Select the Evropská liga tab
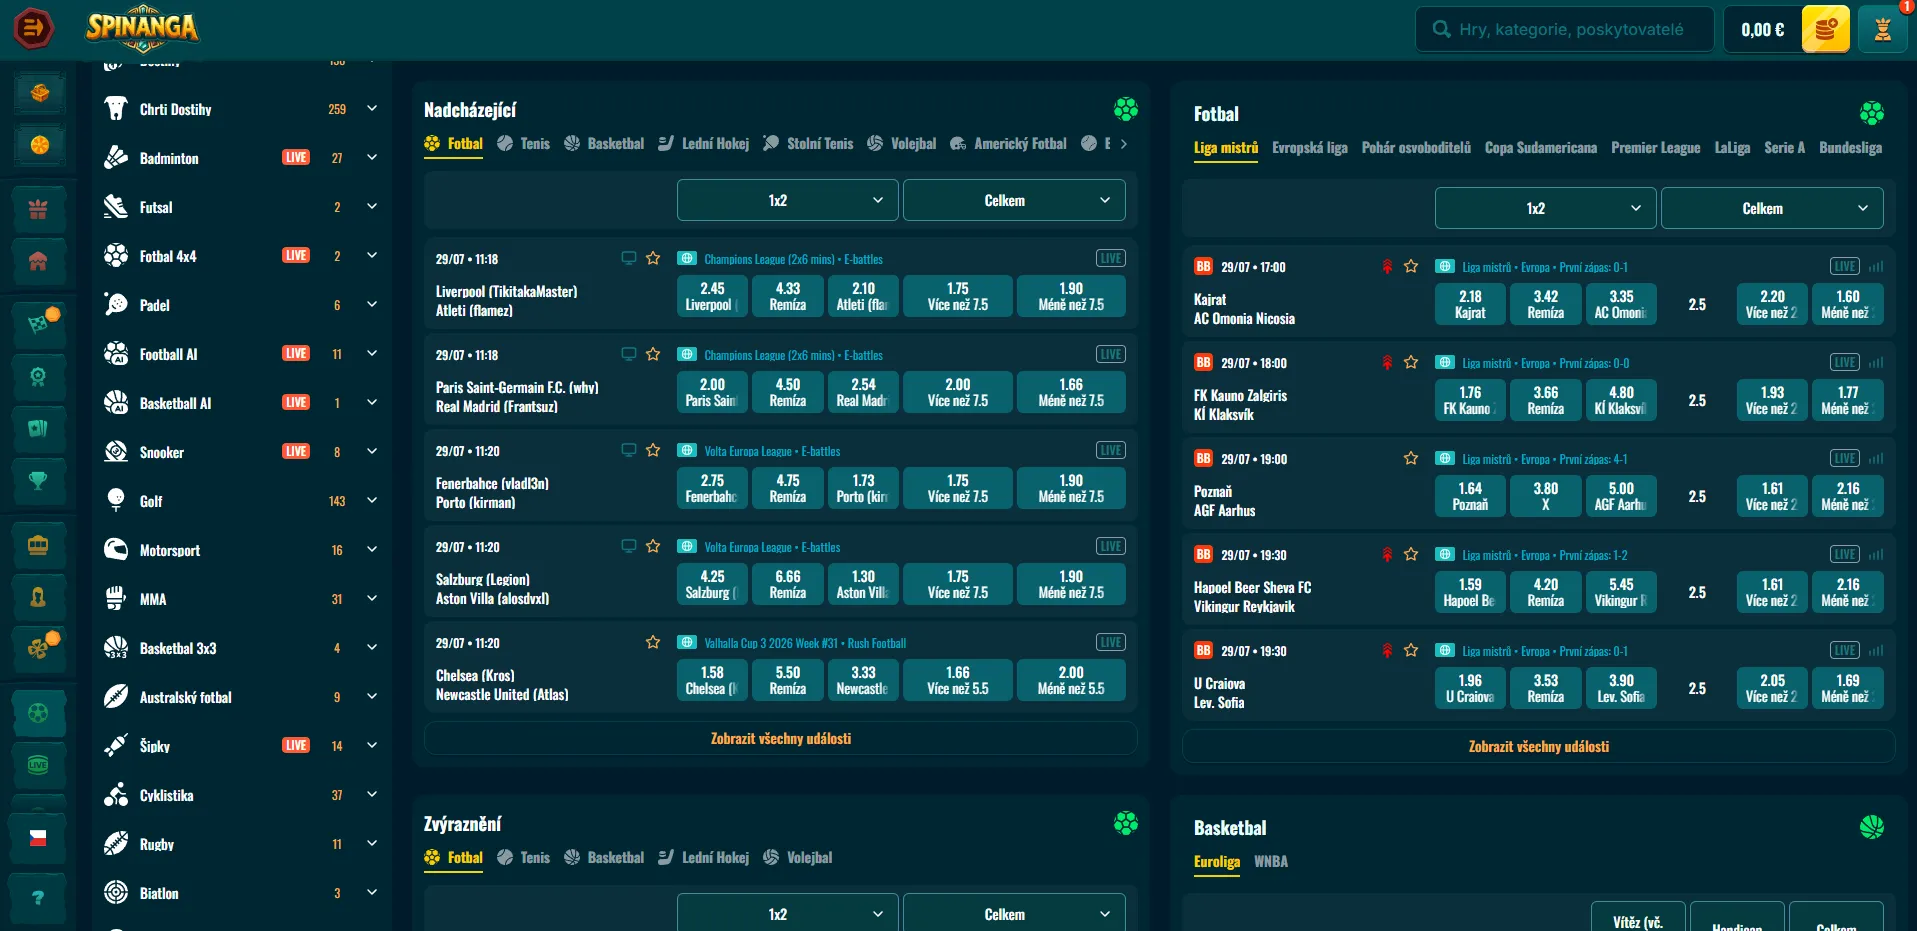 click(x=1310, y=148)
